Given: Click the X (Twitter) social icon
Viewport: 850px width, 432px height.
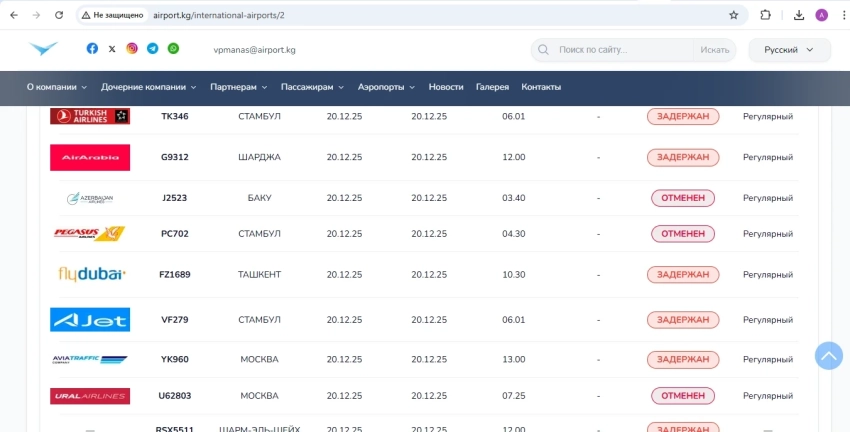Looking at the screenshot, I should (x=112, y=49).
